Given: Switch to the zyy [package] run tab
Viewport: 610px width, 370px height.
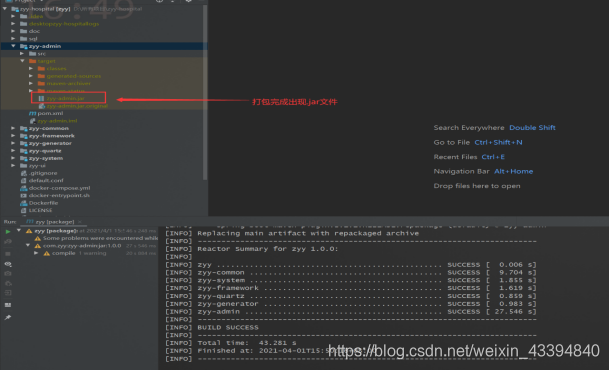Looking at the screenshot, I should 54,222.
